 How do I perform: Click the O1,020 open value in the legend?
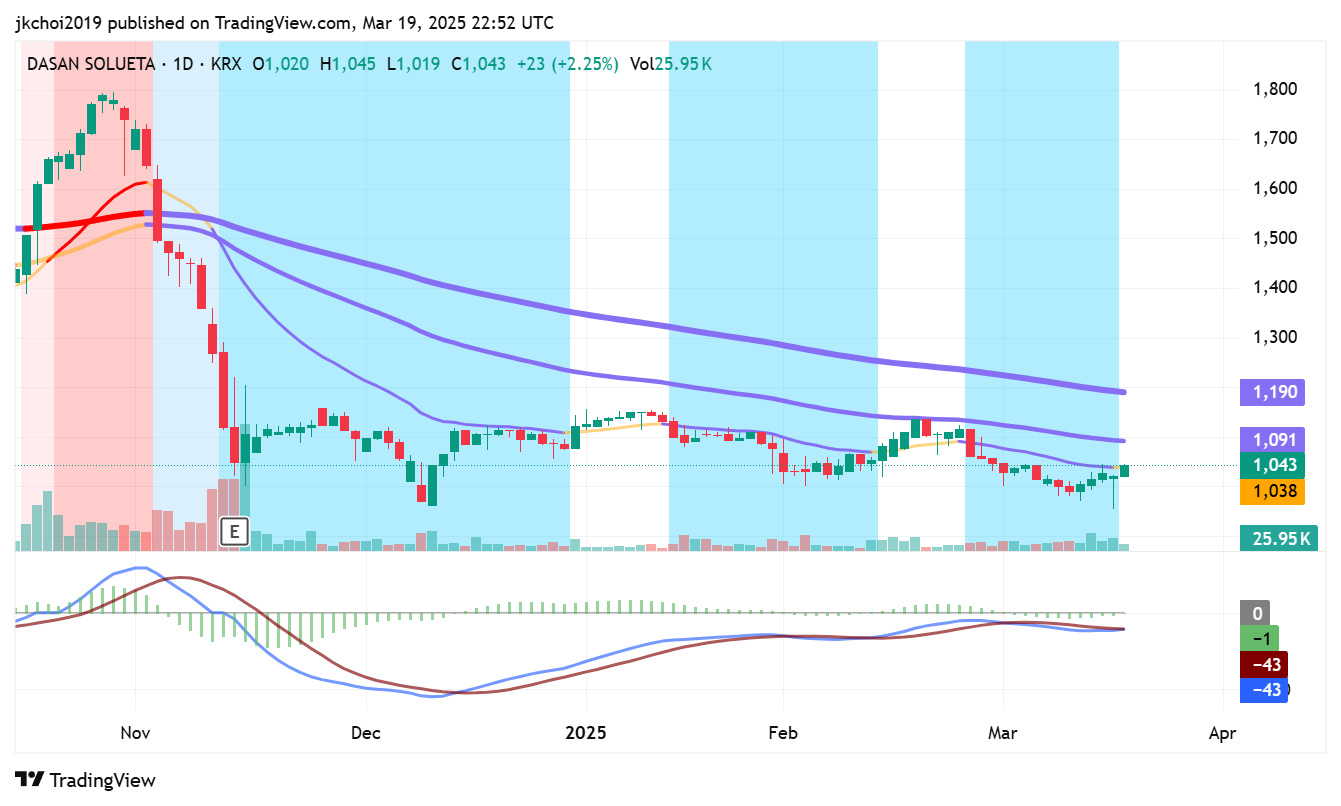(x=280, y=64)
